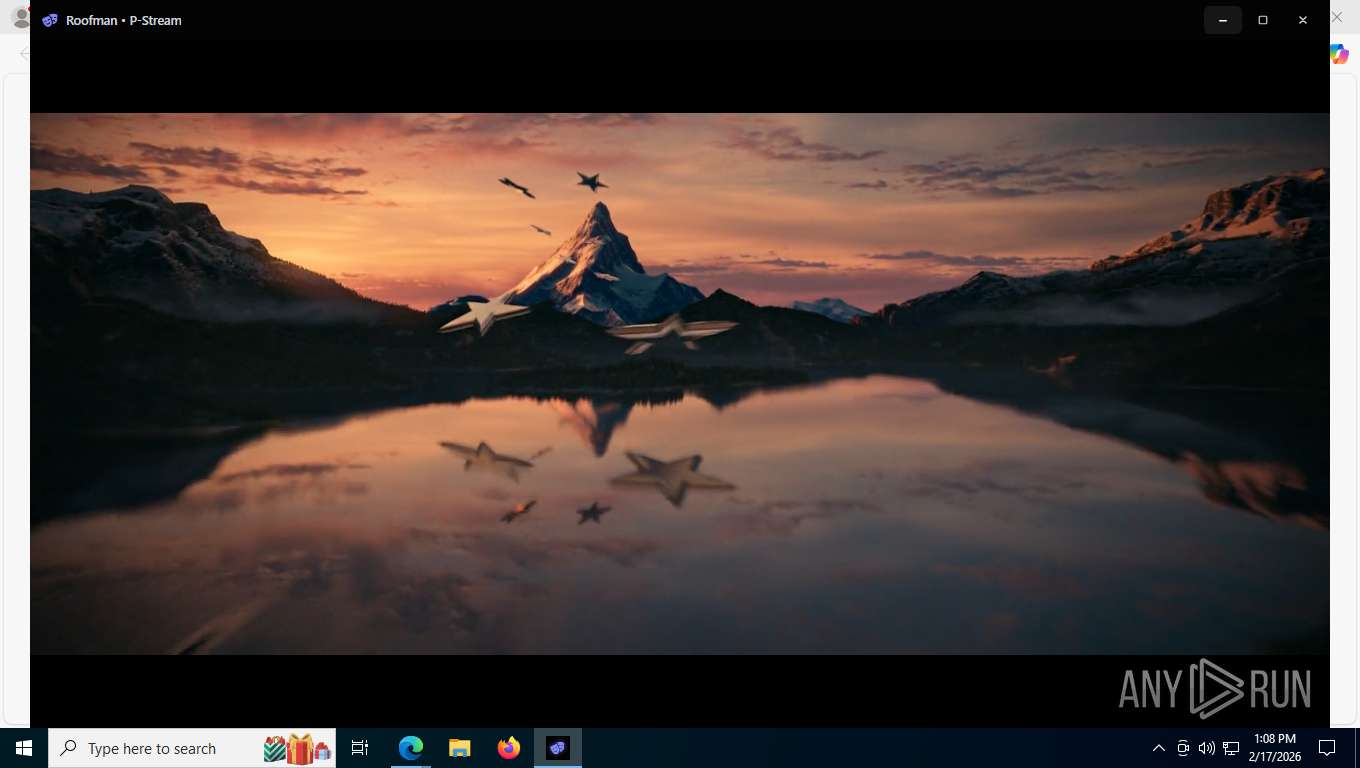Open Task View from the taskbar
The image size is (1360, 768).
point(360,748)
